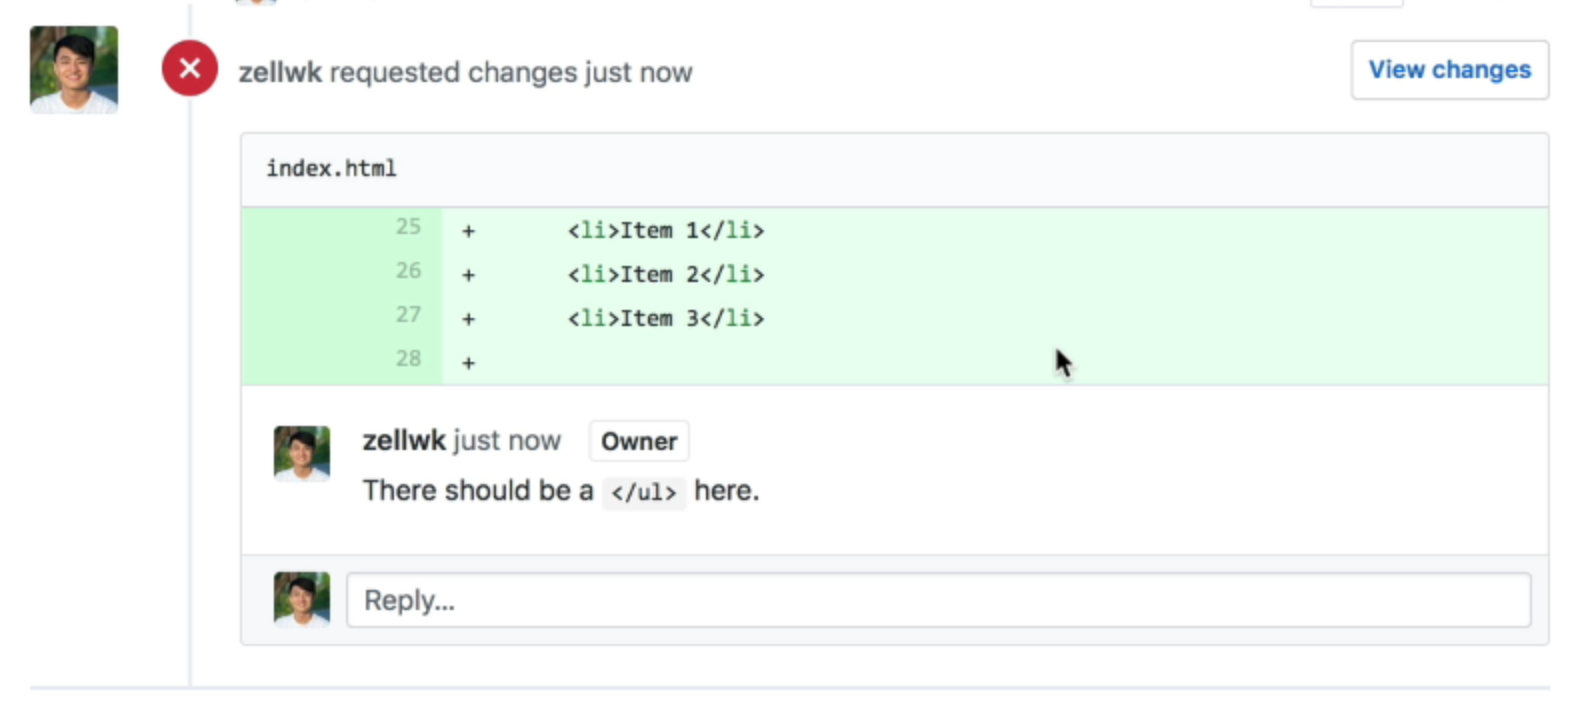Select line 25 via its line number
1580x718 pixels.
pos(408,227)
